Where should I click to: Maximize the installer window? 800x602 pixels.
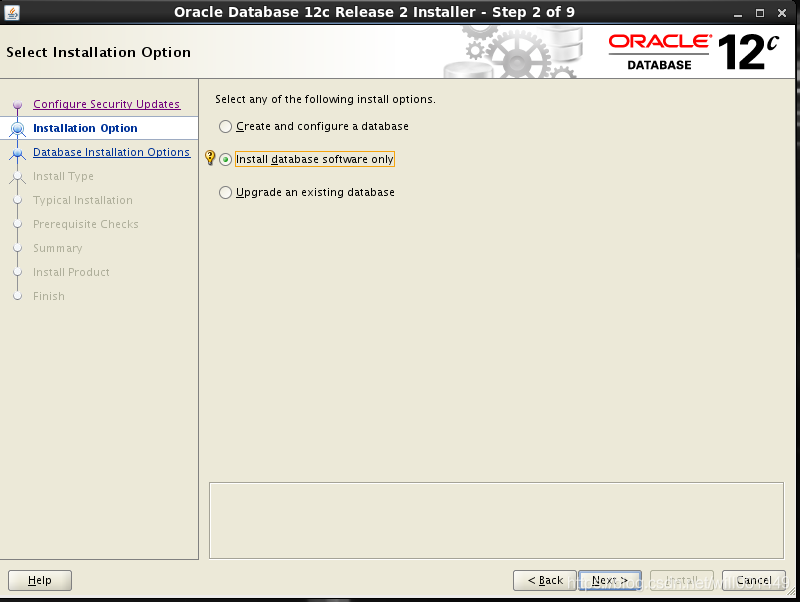pos(760,13)
